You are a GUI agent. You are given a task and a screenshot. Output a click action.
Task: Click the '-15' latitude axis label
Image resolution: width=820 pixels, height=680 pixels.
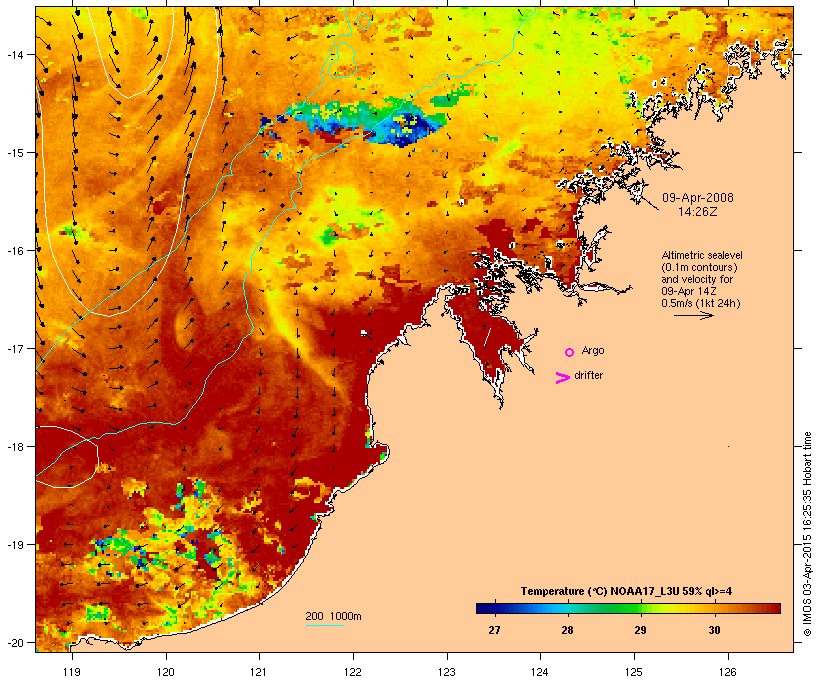coord(14,153)
